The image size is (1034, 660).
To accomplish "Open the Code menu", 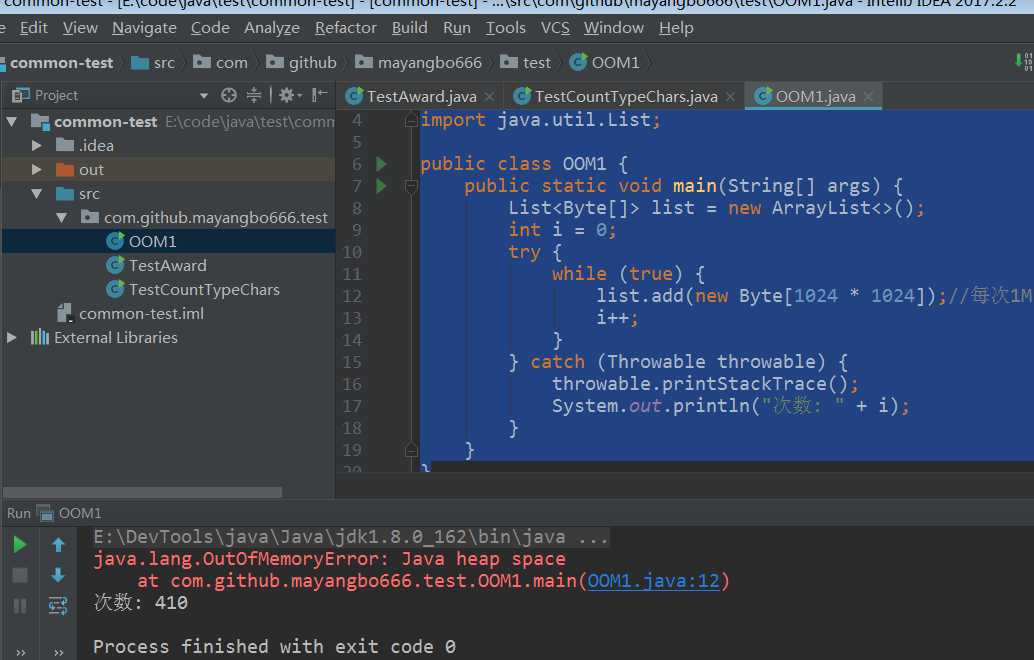I will coord(210,28).
